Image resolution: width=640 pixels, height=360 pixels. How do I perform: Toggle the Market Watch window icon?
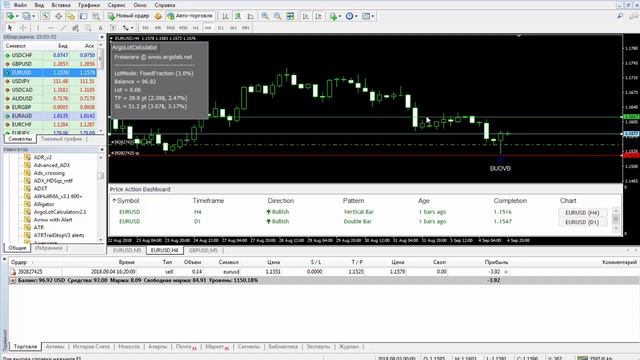pos(46,16)
